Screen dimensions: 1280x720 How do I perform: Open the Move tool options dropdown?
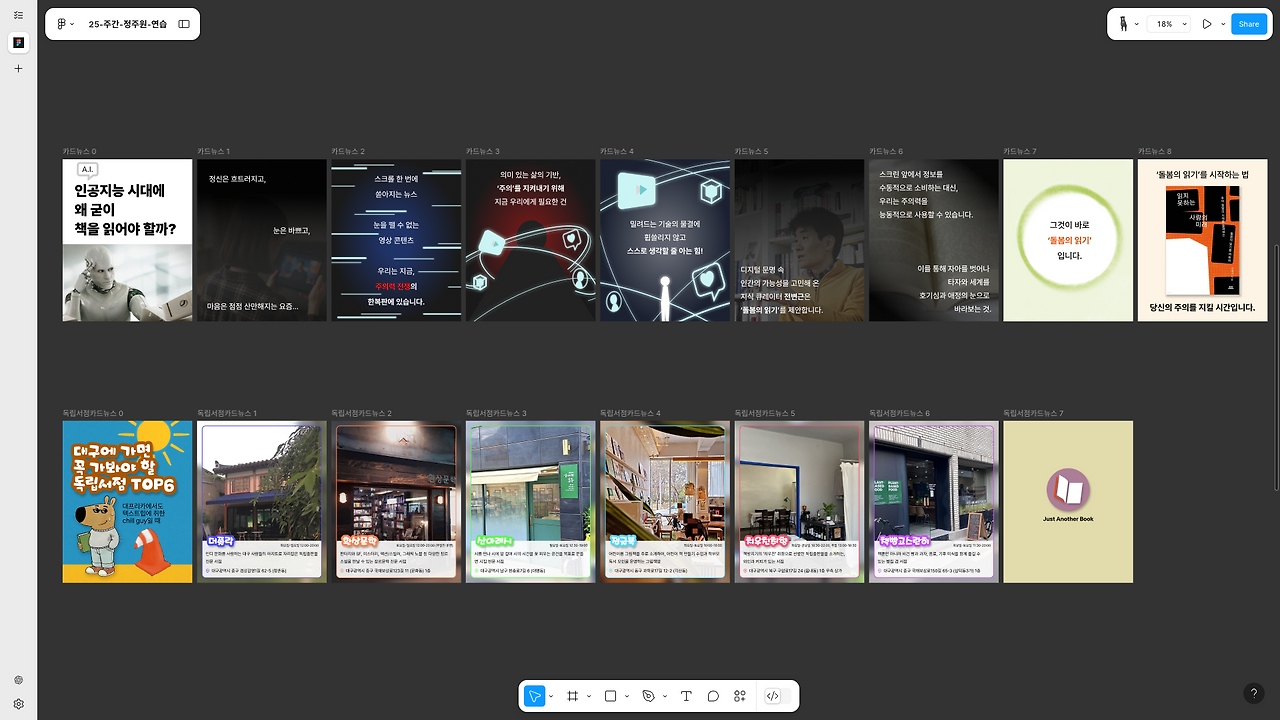click(x=552, y=696)
